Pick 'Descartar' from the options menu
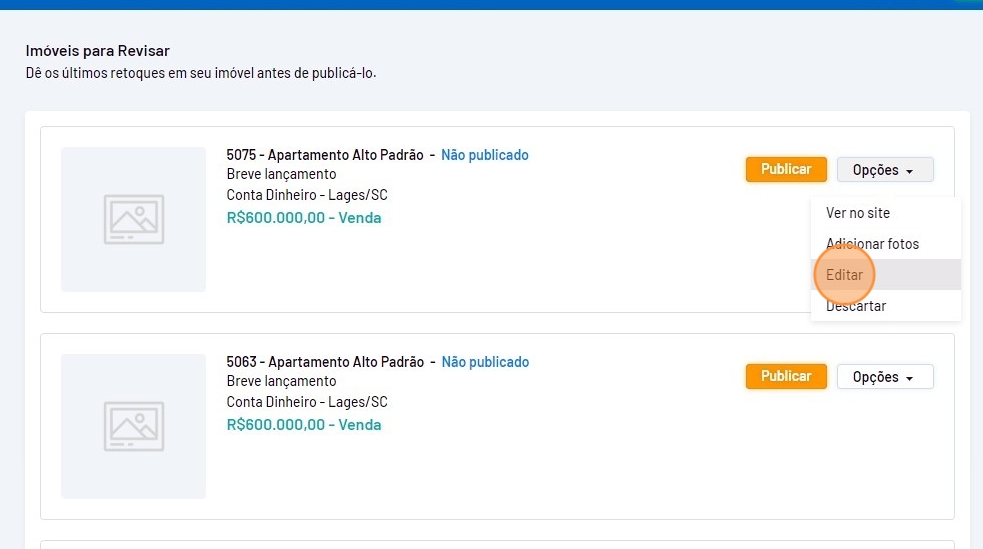 tap(856, 306)
